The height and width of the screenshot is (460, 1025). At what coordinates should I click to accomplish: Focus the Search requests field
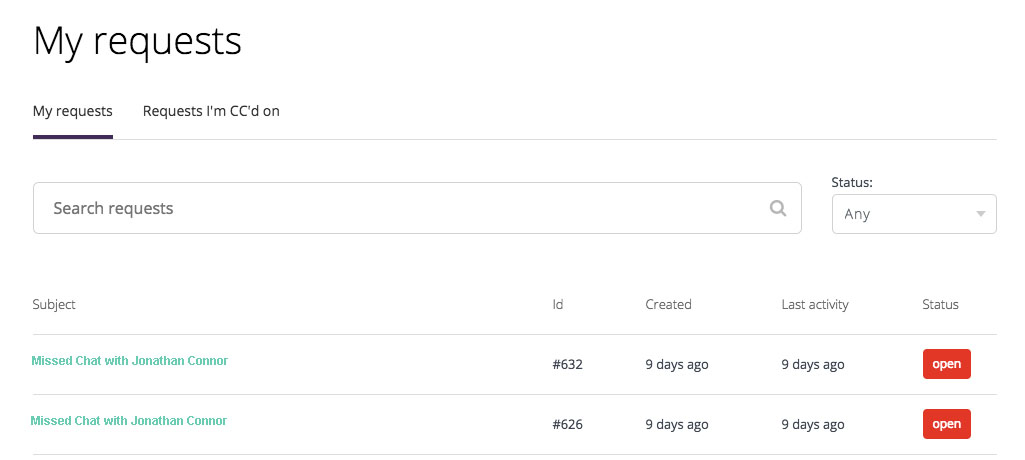[x=417, y=208]
